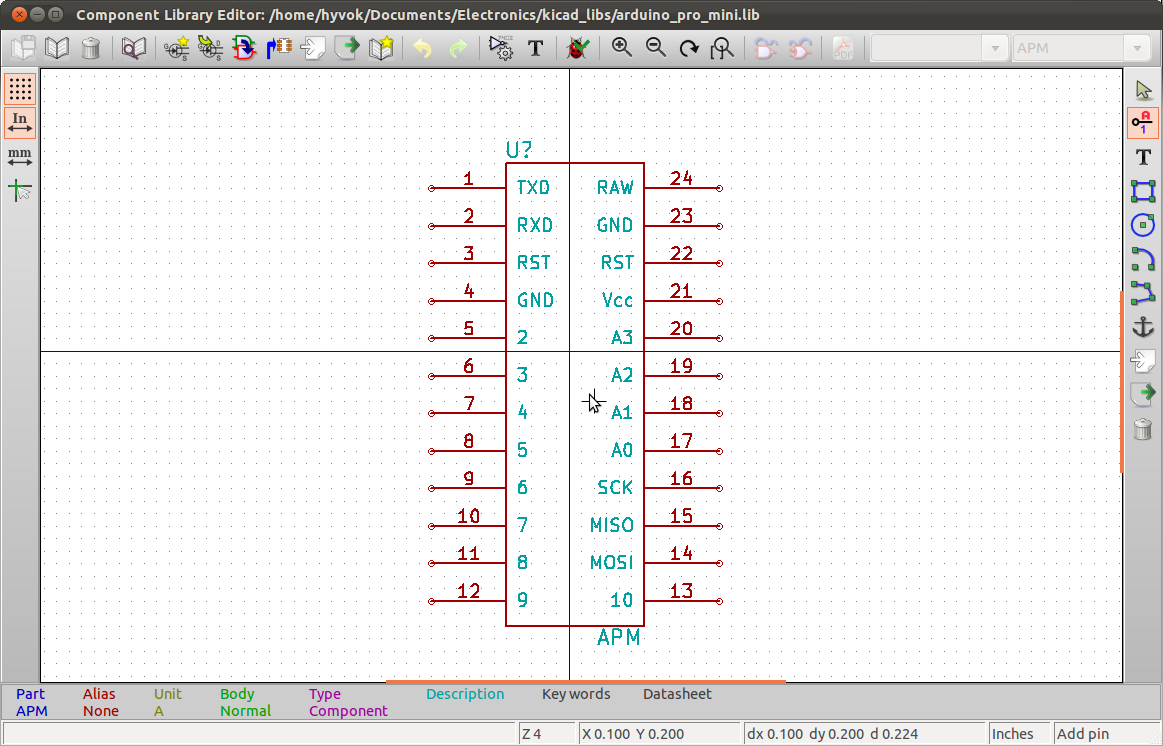The width and height of the screenshot is (1163, 746).
Task: Click the zoom in magnifier
Action: click(622, 48)
